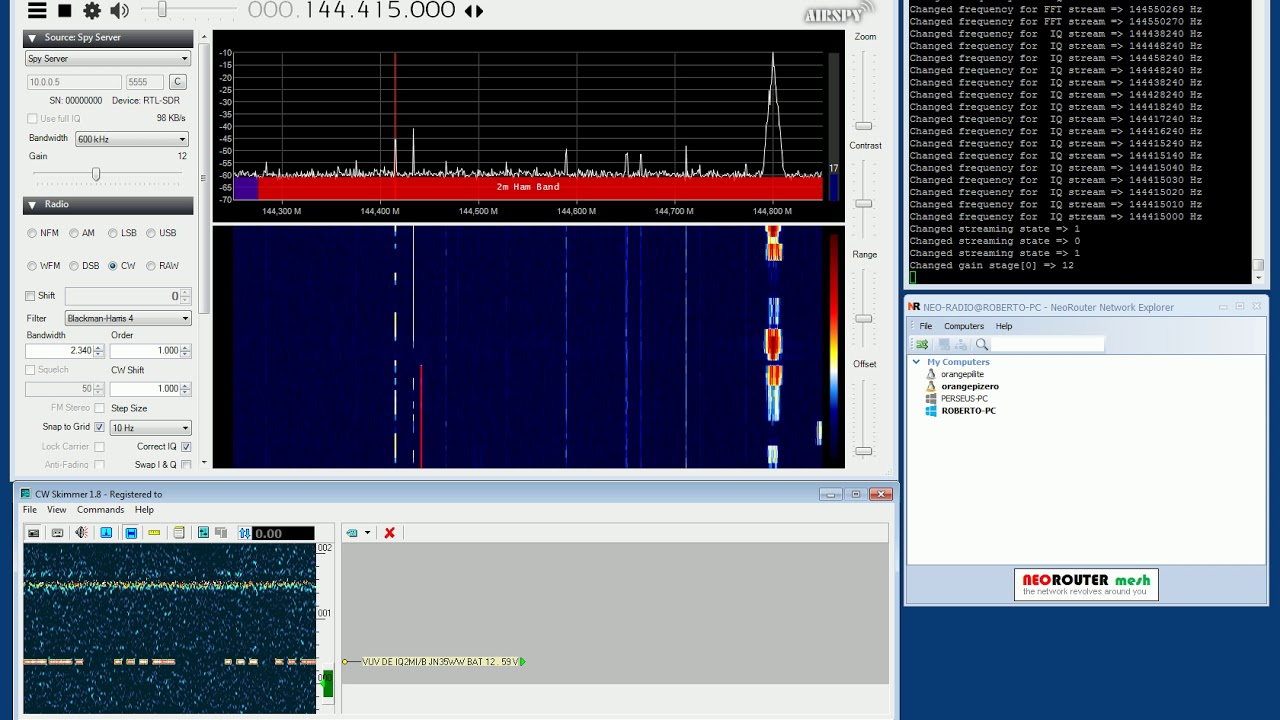This screenshot has width=1280, height=720.
Task: Open dropdown arrow beside the tag icon
Action: click(x=367, y=533)
